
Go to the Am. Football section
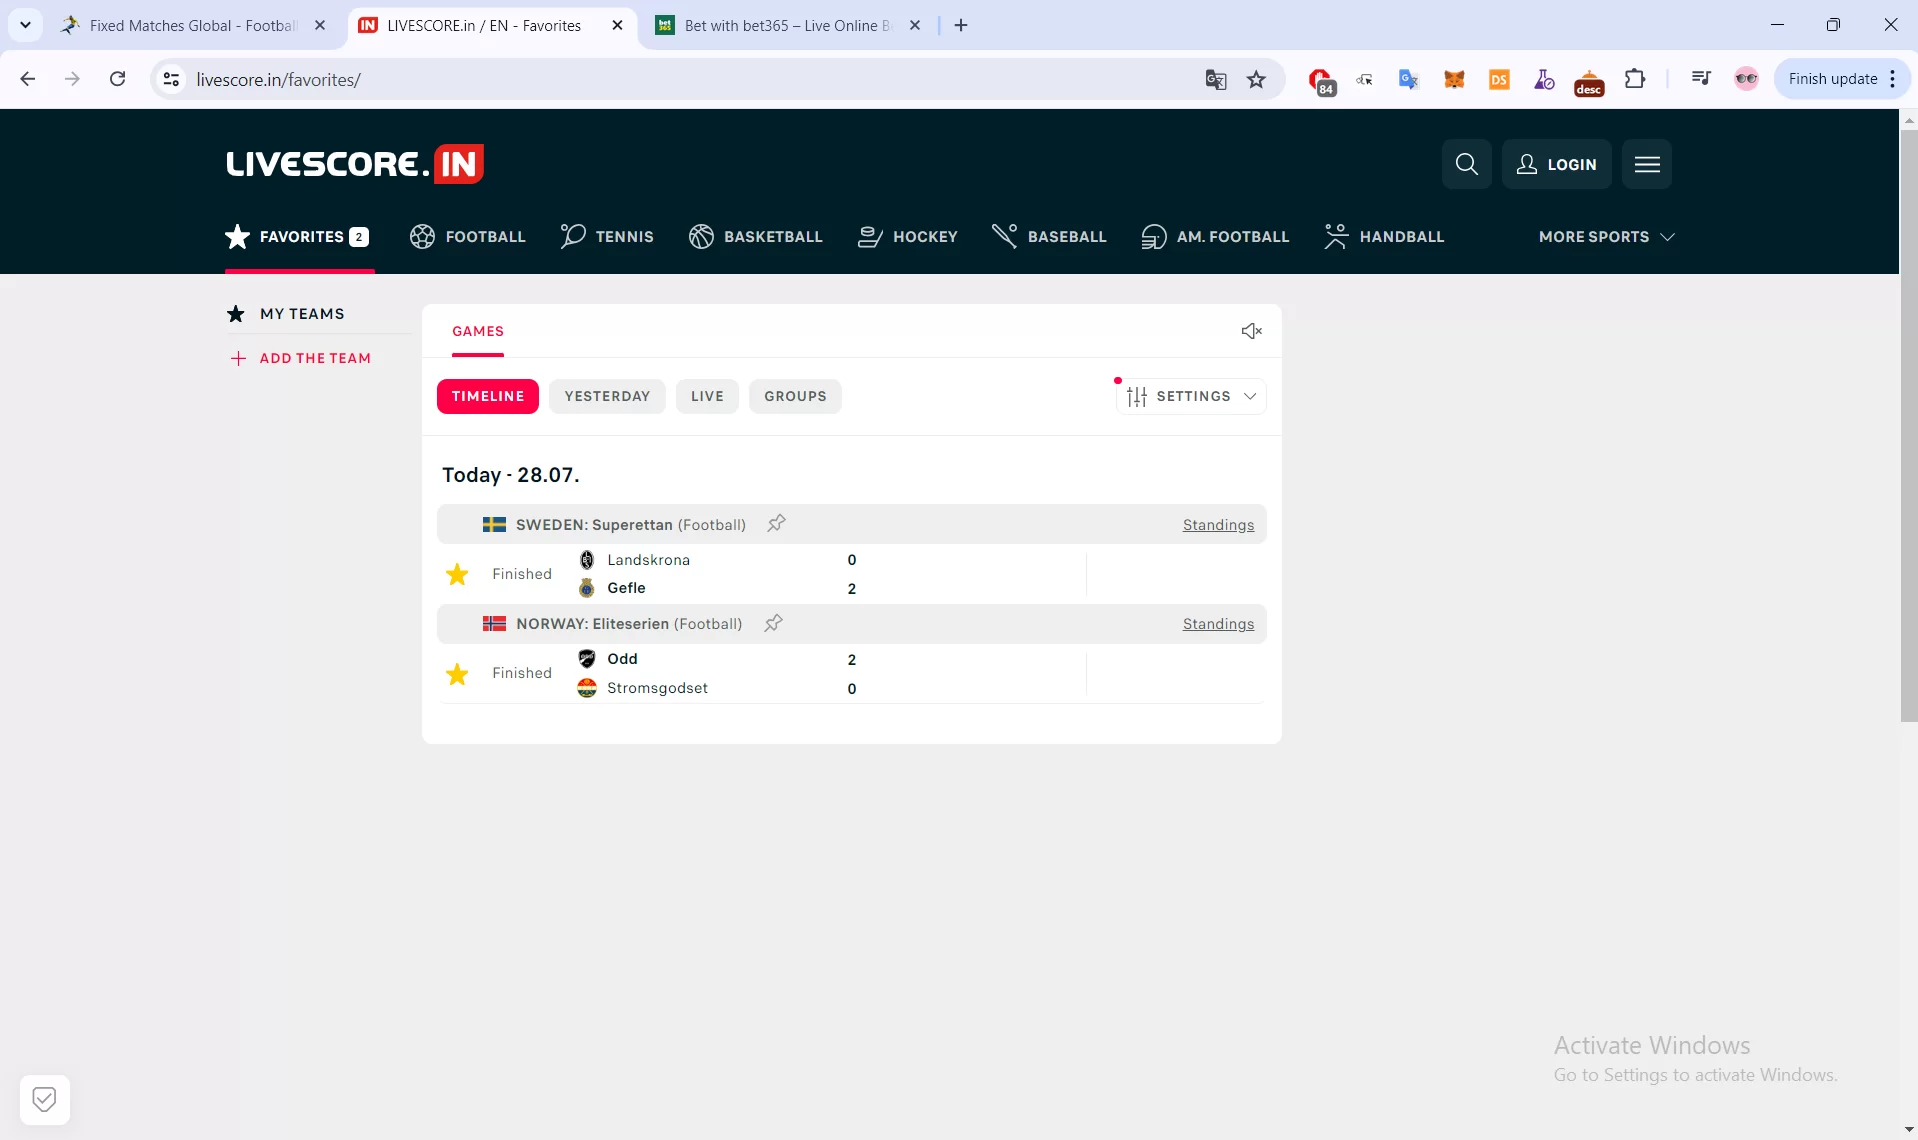tap(1215, 237)
